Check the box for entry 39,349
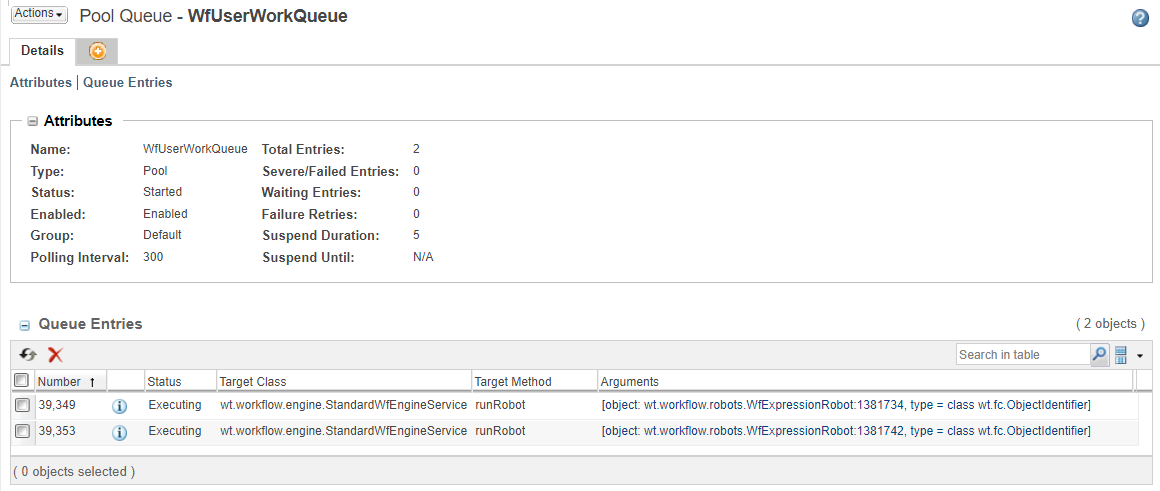The width and height of the screenshot is (1160, 491). 22,405
